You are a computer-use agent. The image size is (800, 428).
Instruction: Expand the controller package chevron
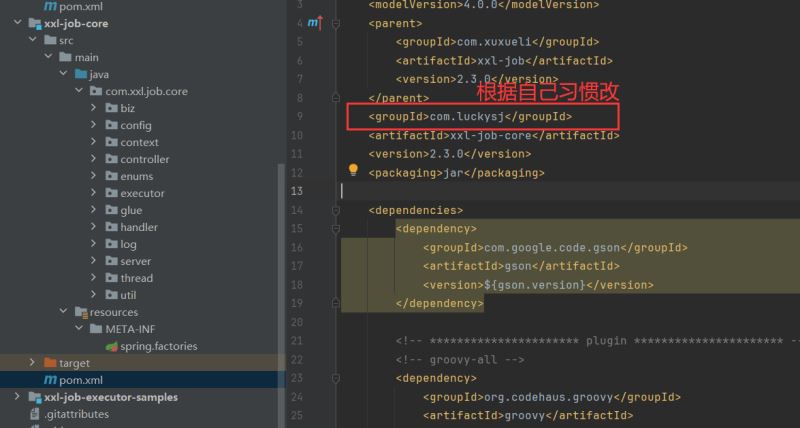tap(93, 159)
